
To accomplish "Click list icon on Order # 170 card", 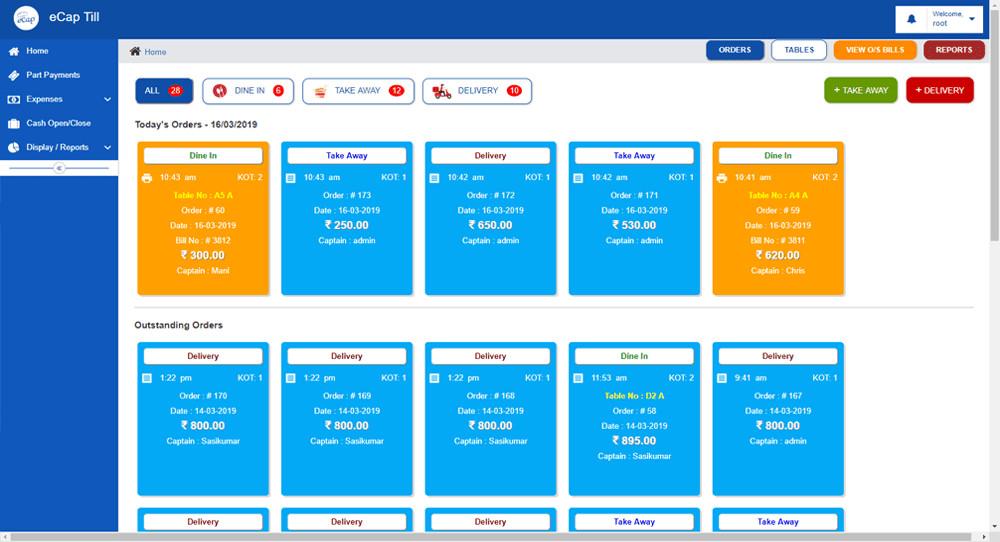I will 147,378.
